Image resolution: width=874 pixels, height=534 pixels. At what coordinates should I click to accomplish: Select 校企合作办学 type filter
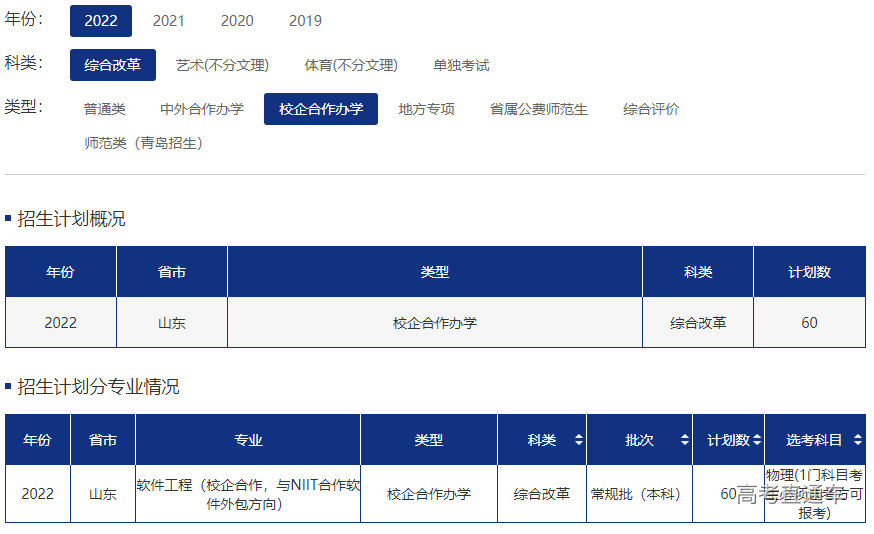321,109
